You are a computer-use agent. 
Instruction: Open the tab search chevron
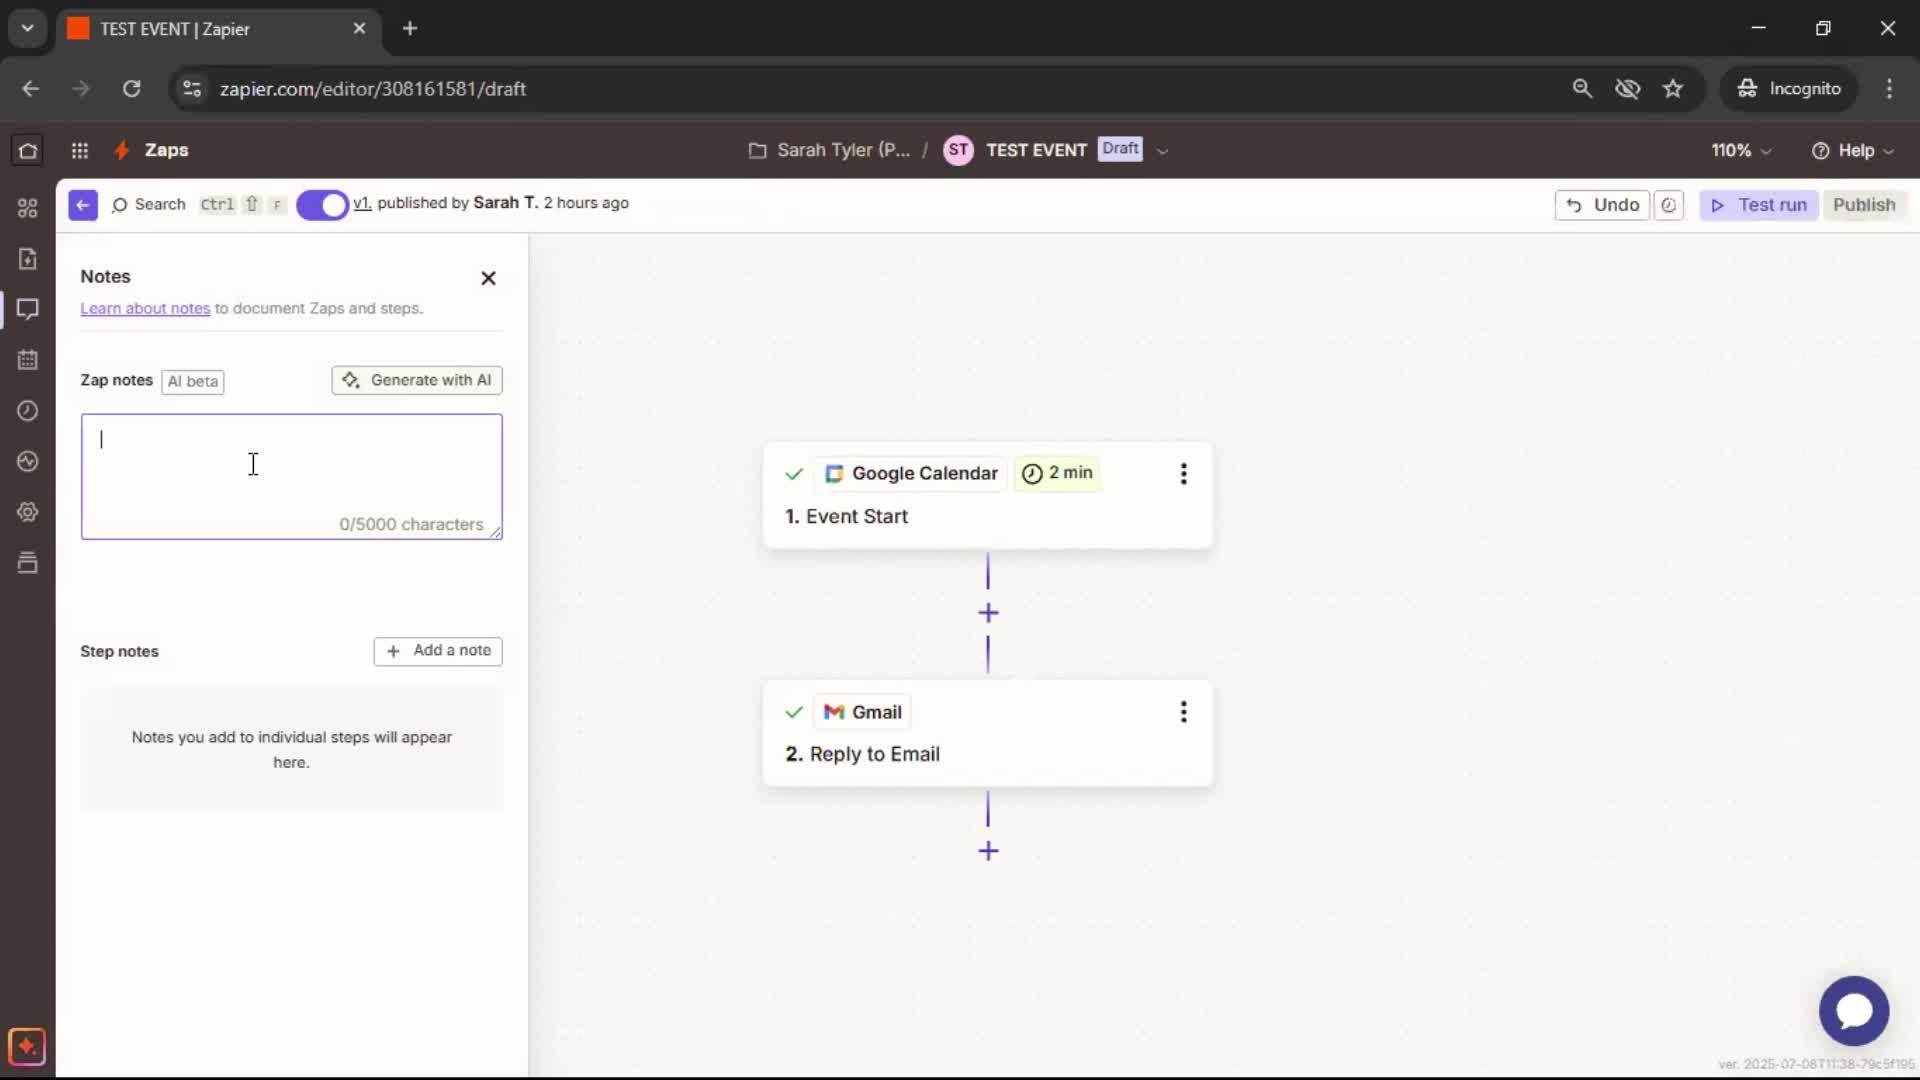pos(28,28)
